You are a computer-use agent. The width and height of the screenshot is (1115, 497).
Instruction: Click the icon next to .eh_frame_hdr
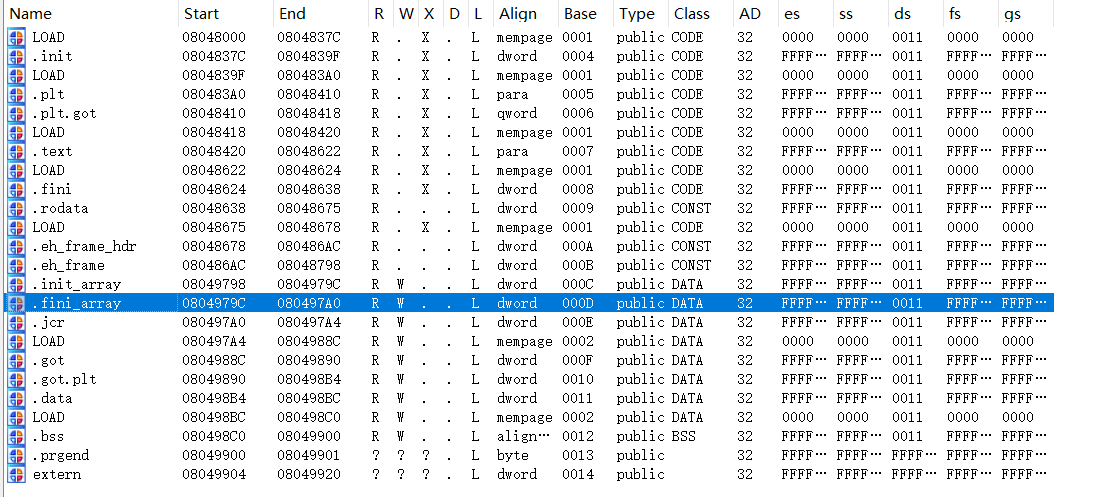click(16, 247)
